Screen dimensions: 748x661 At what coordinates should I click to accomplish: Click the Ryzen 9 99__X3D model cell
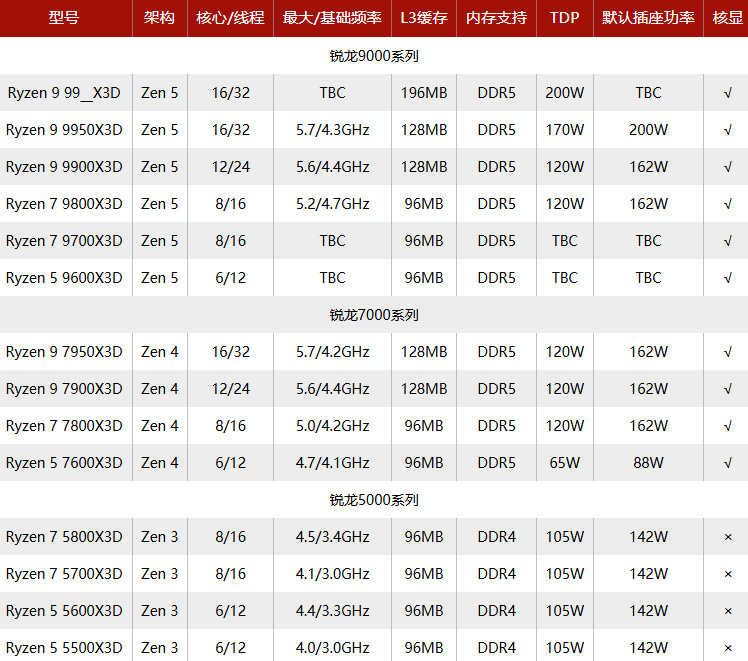click(x=64, y=93)
